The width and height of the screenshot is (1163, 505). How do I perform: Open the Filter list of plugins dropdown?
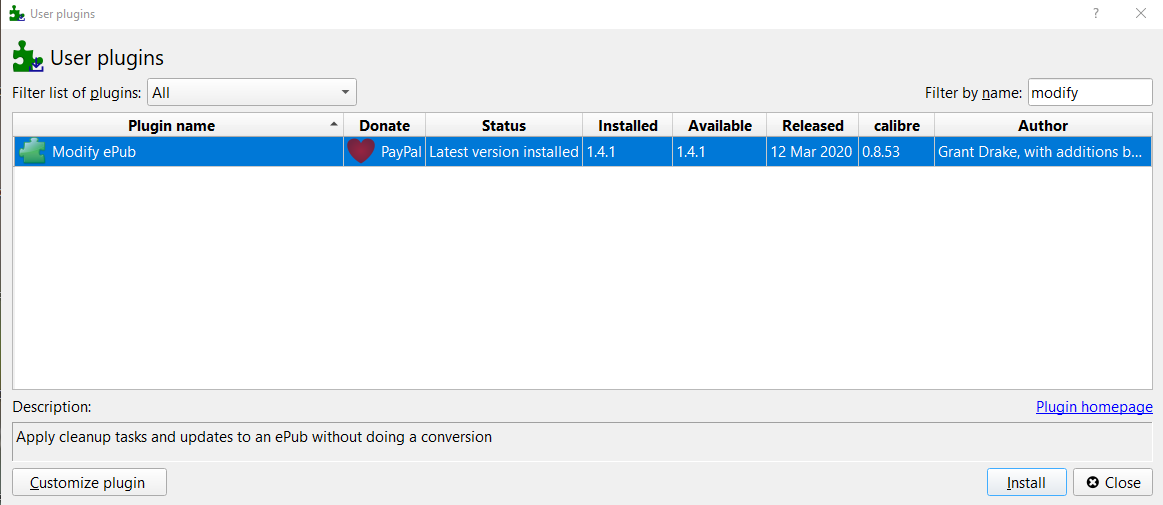(252, 92)
